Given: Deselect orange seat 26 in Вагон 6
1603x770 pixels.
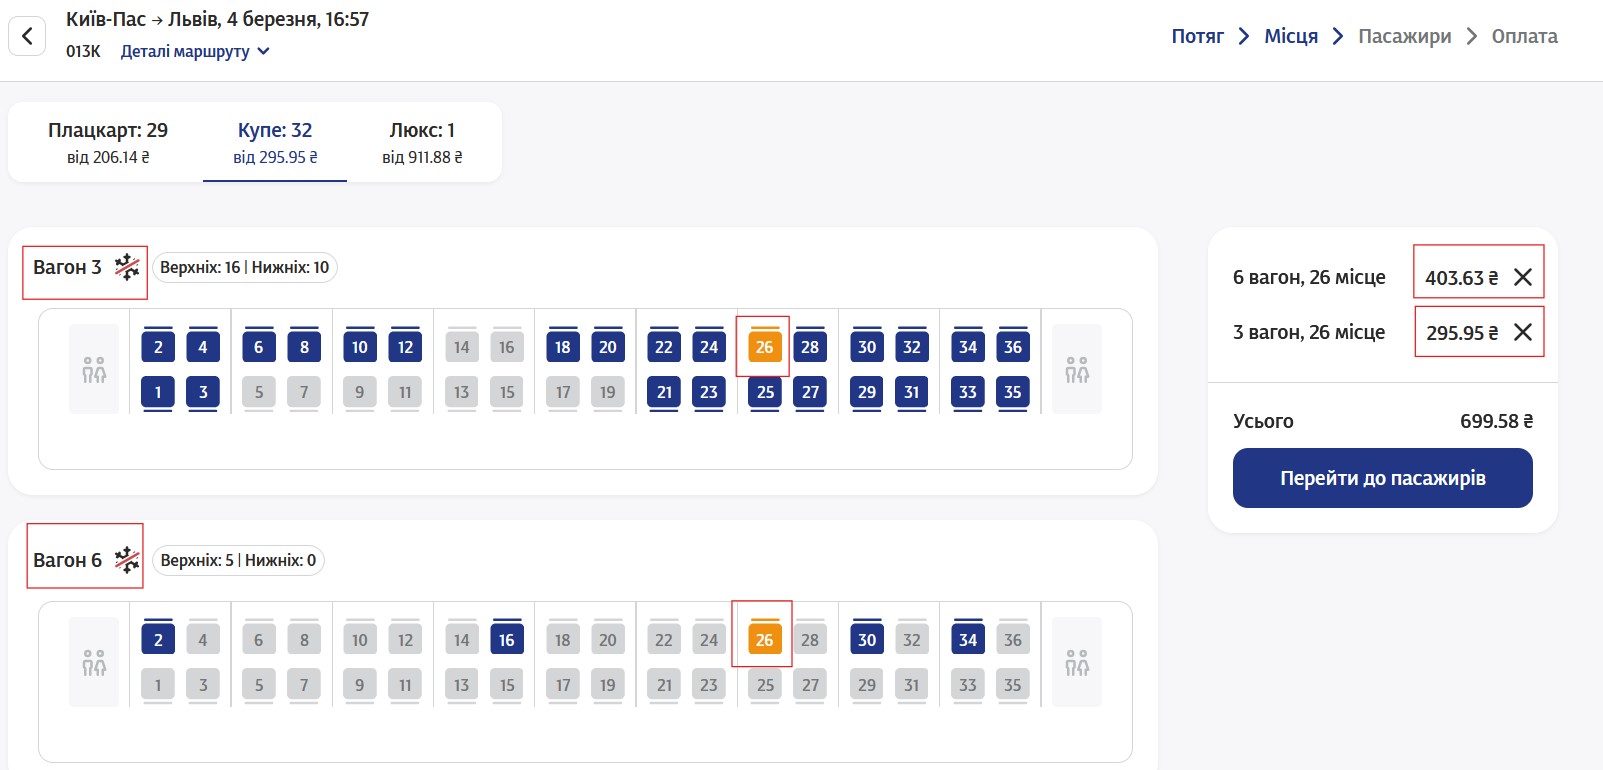Looking at the screenshot, I should (x=764, y=640).
